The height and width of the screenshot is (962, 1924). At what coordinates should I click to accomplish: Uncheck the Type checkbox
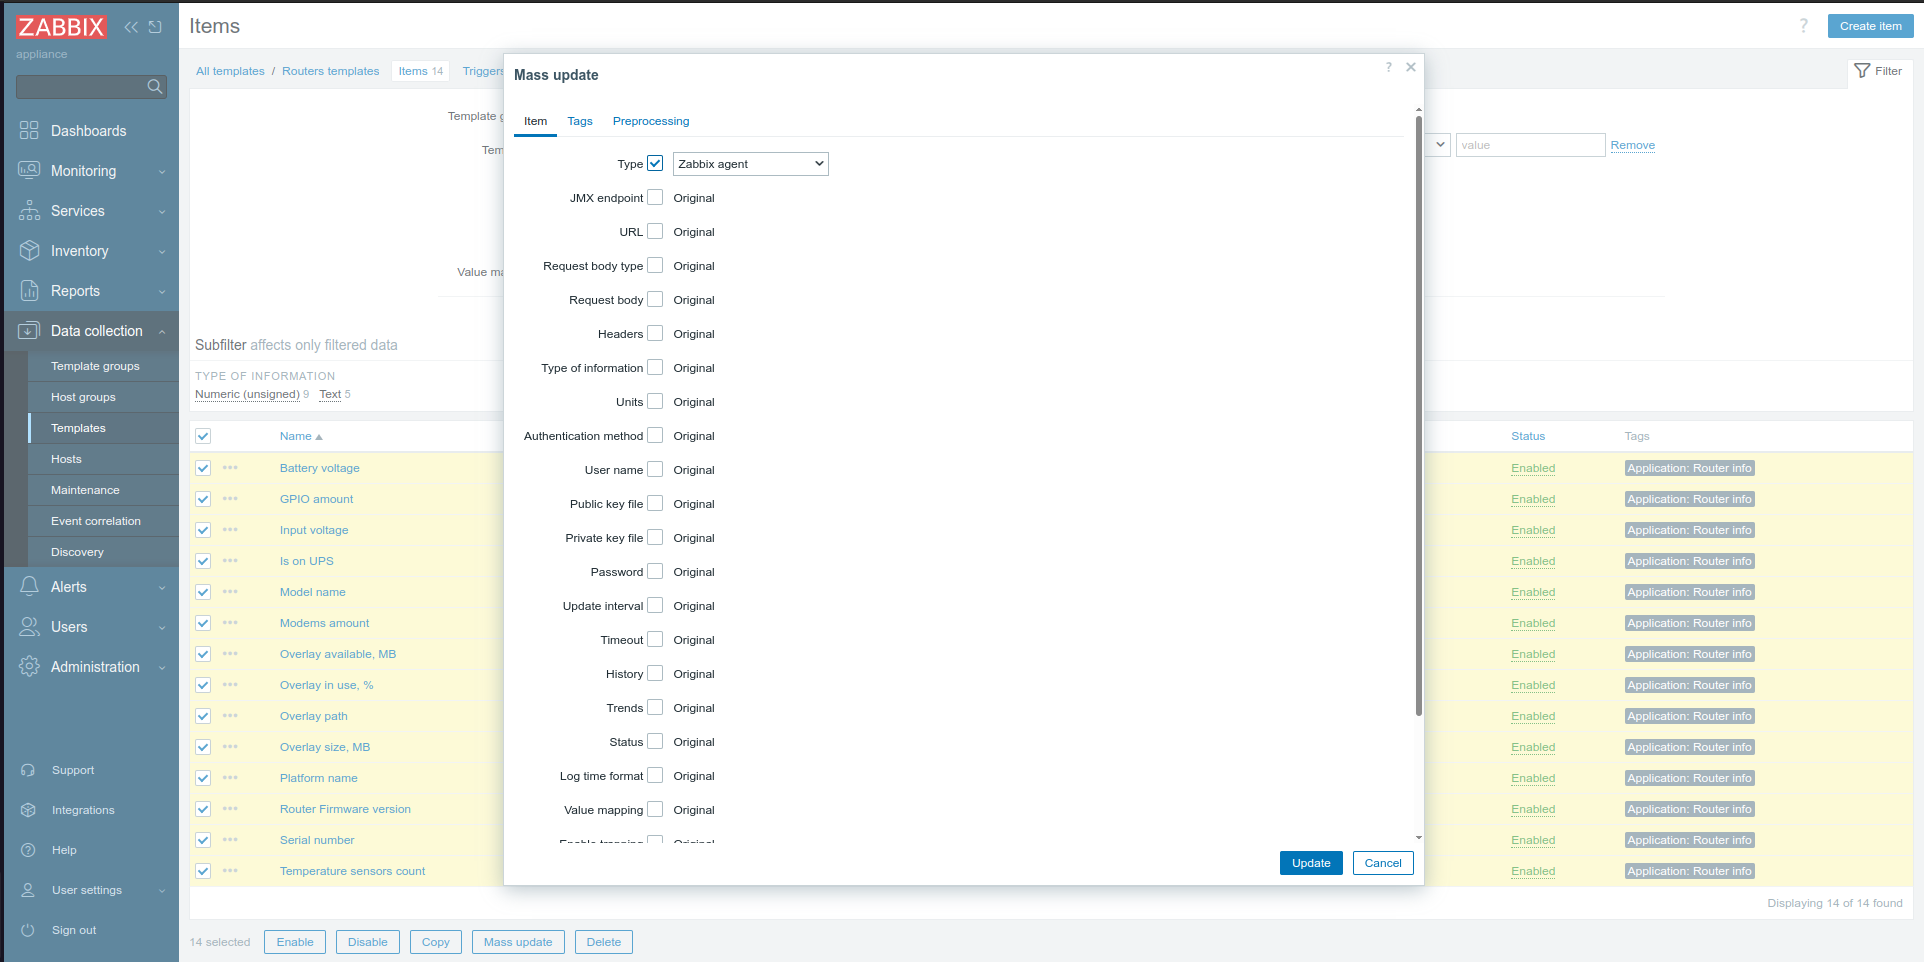[x=655, y=163]
